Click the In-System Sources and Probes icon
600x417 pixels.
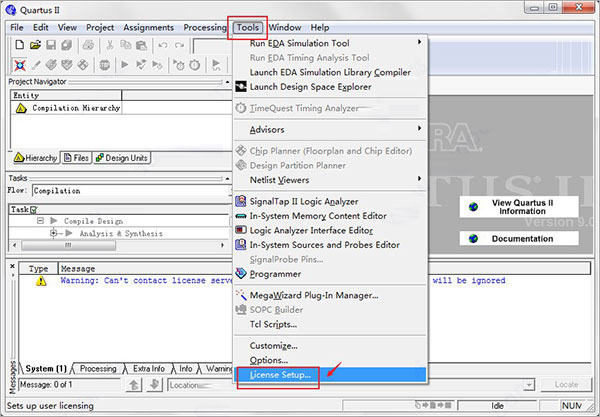[241, 244]
